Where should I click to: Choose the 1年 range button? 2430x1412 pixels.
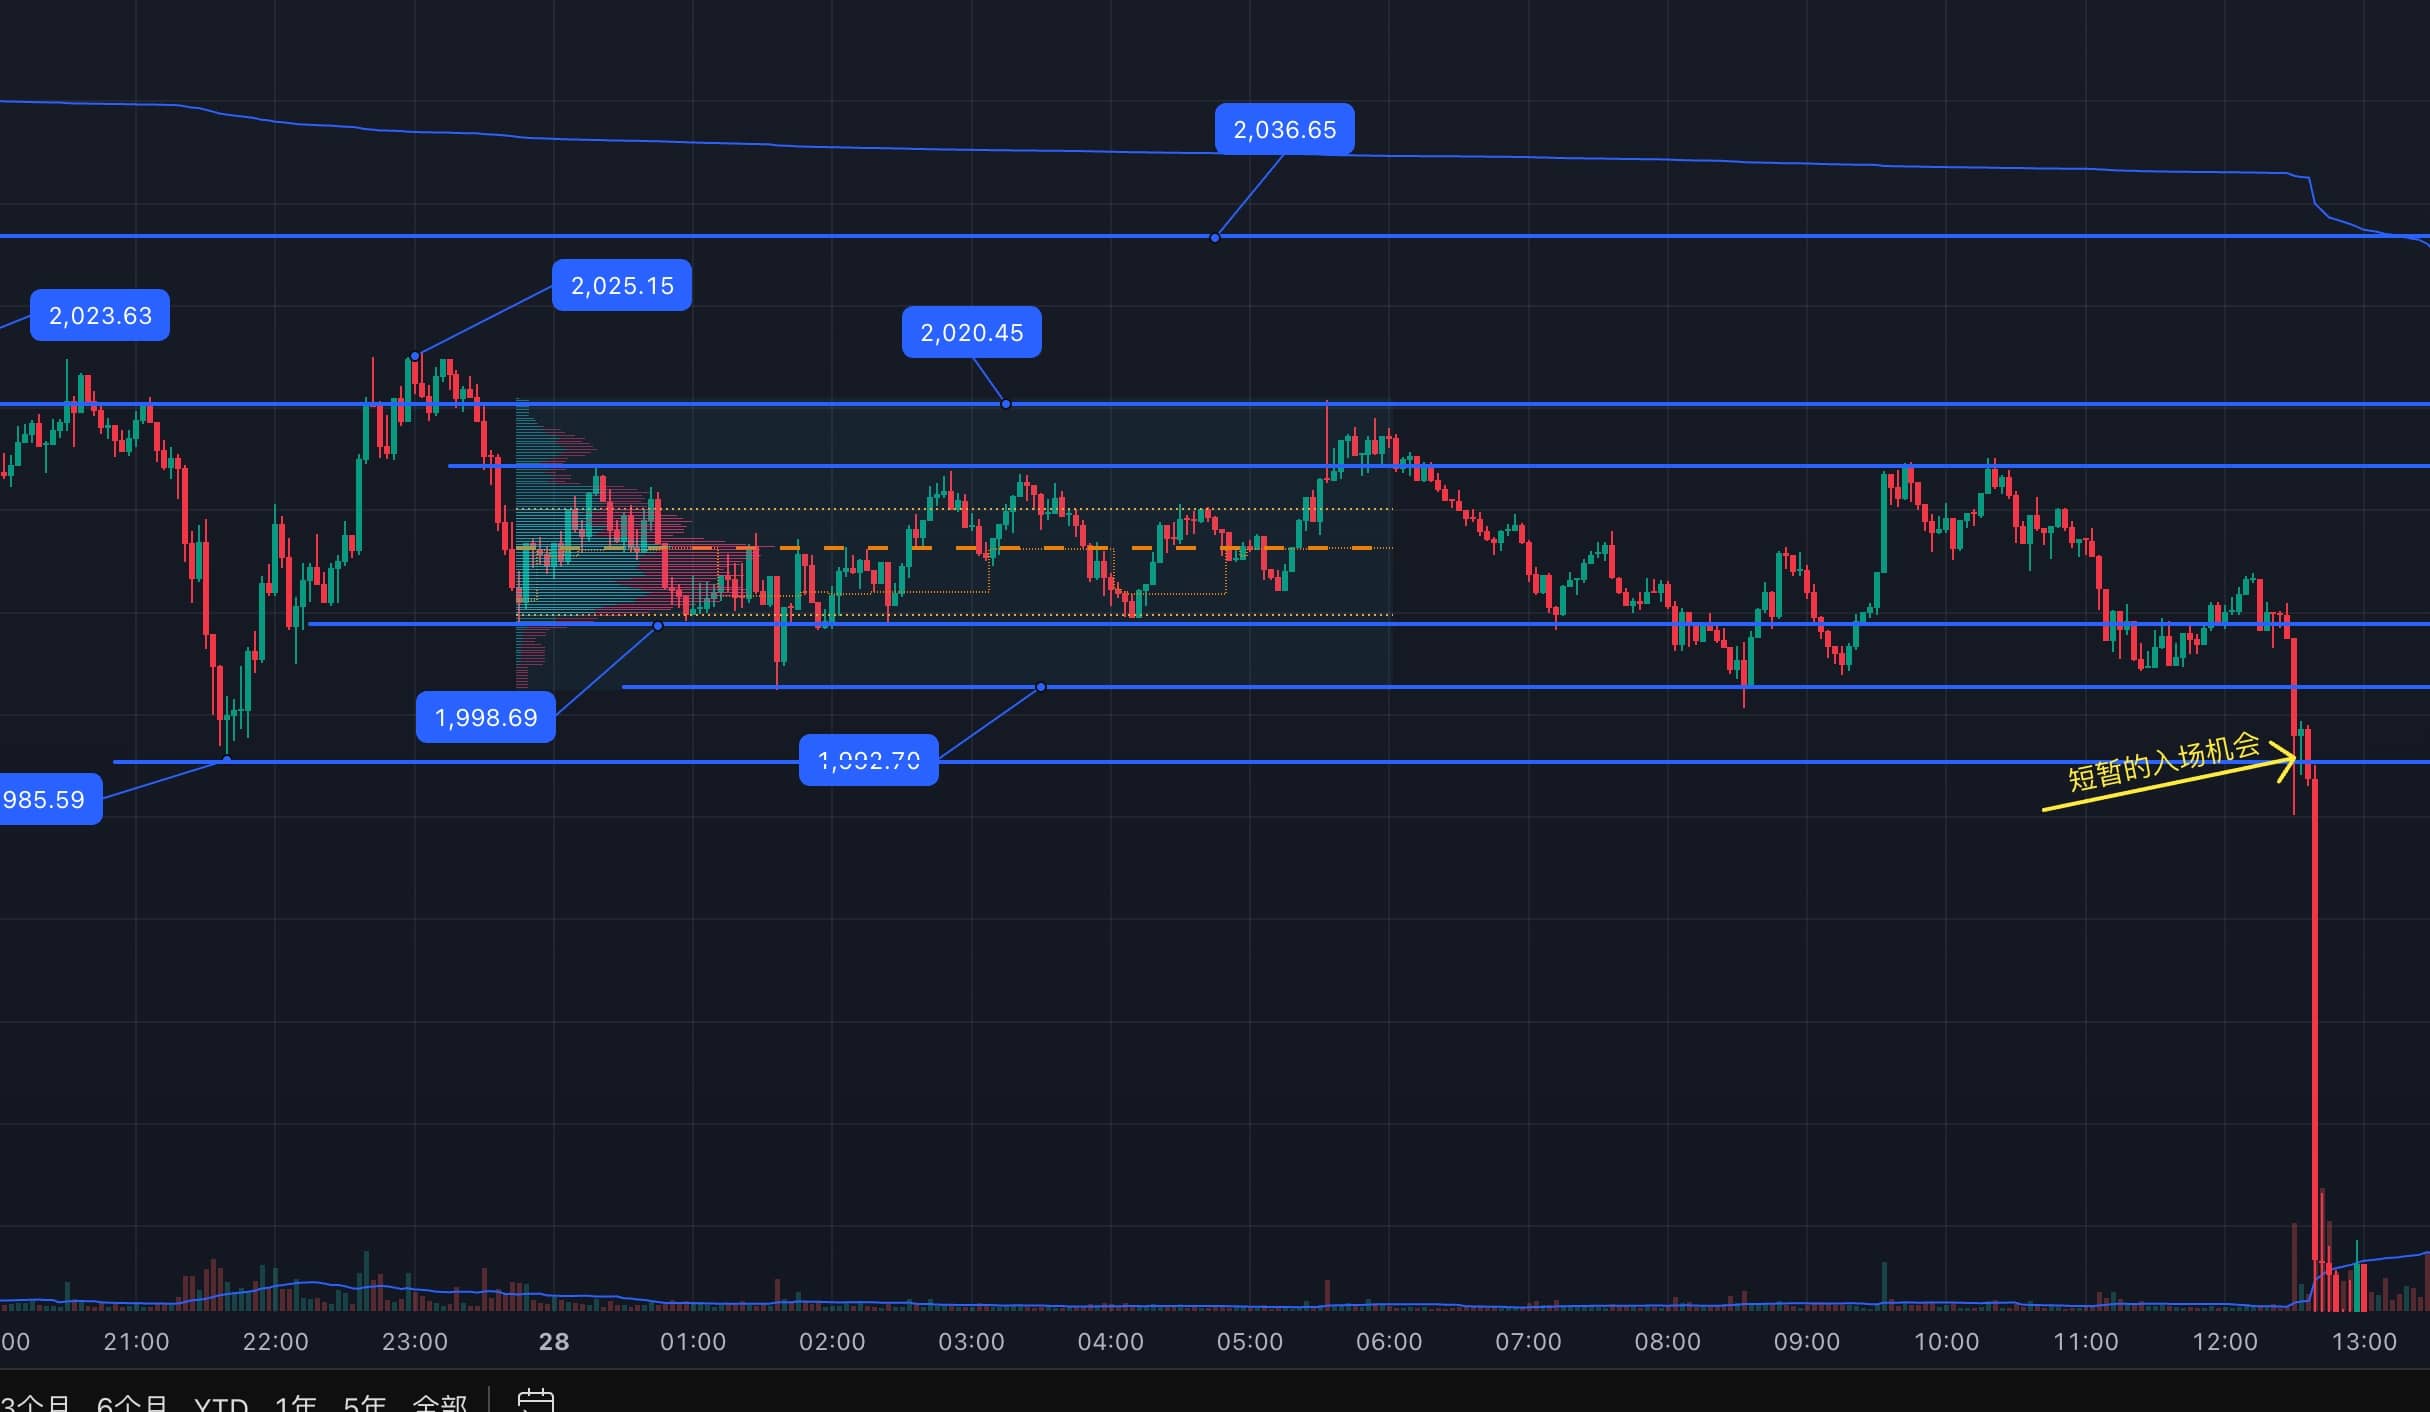point(295,1404)
